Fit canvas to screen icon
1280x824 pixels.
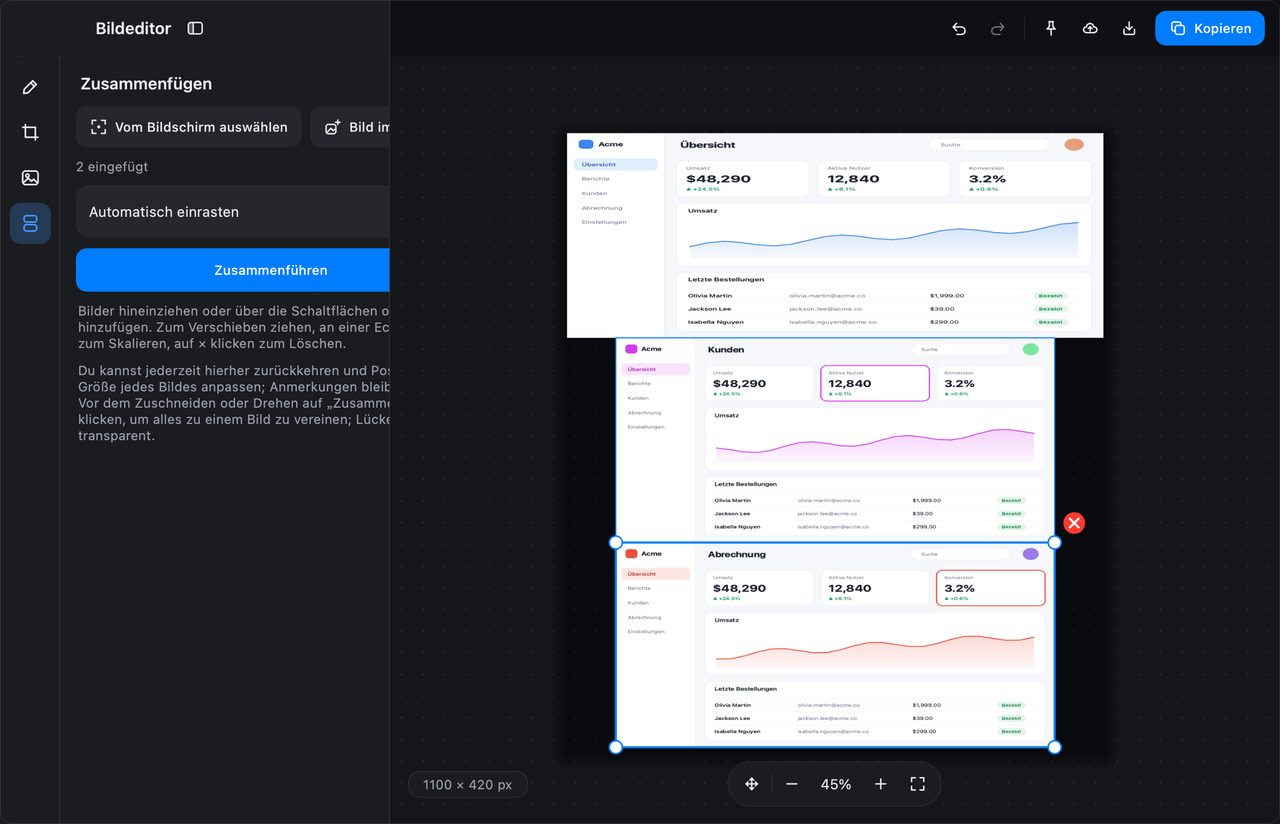[918, 784]
